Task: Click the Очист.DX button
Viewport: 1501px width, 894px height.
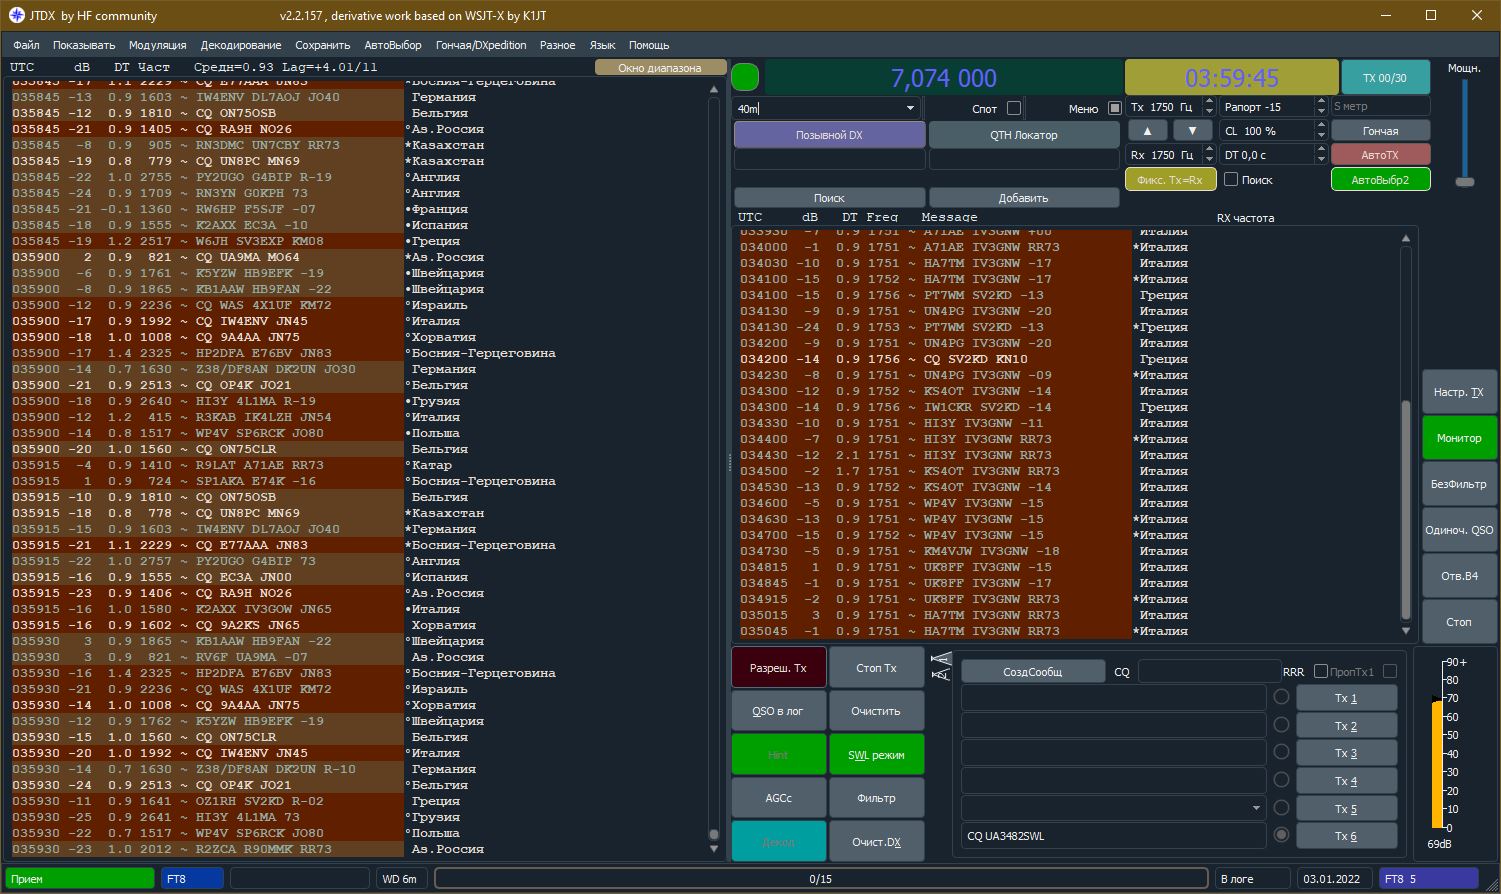Action: coord(876,842)
